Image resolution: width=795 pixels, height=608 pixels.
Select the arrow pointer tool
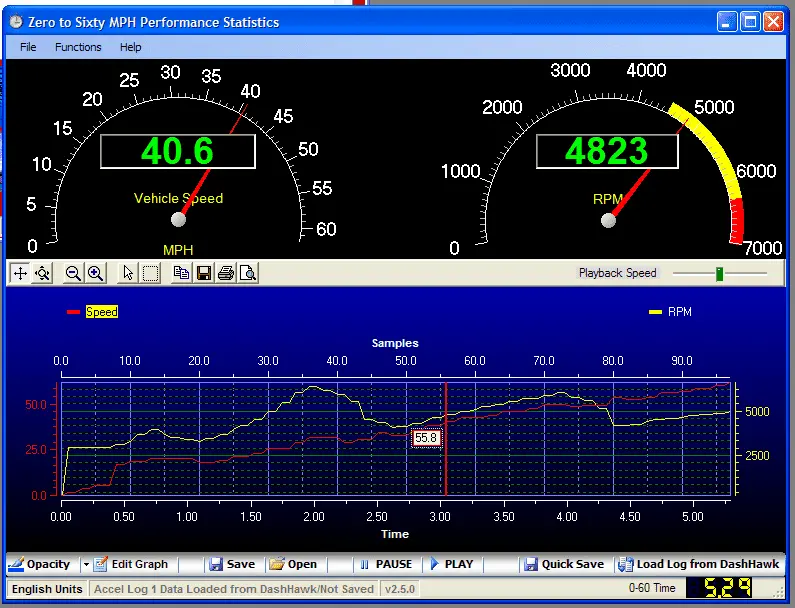click(x=128, y=273)
